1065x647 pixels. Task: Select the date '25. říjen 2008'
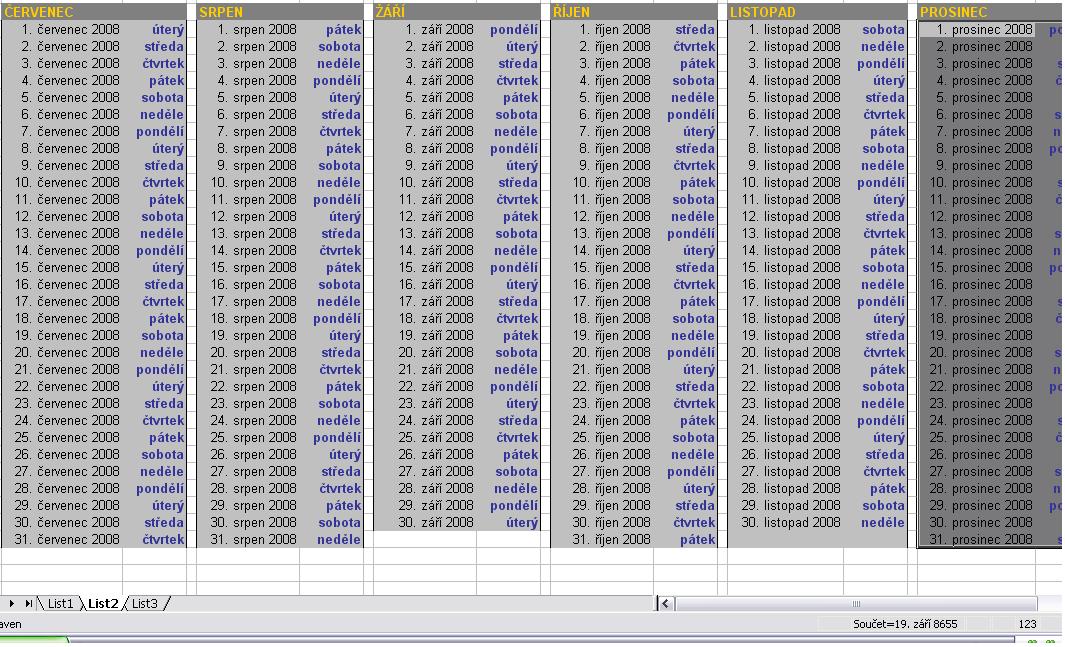pyautogui.click(x=602, y=437)
